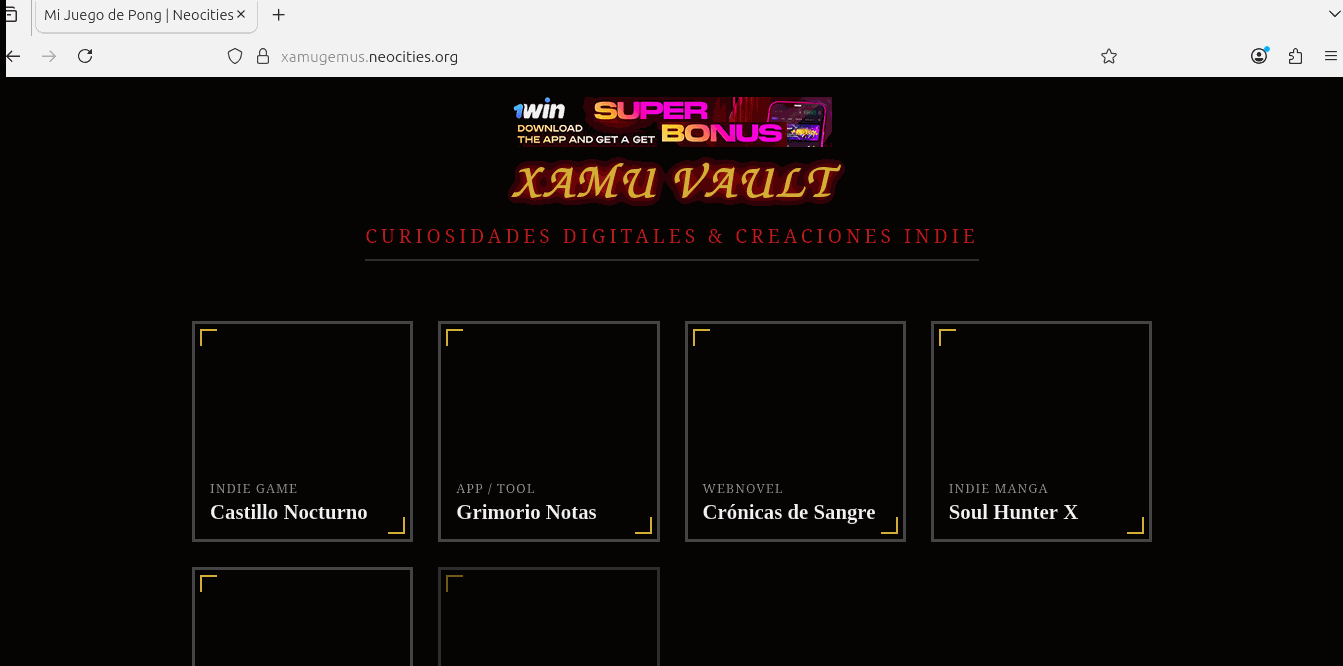The height and width of the screenshot is (666, 1343).
Task: Select the Mi Juego de Pong tab
Action: coord(146,15)
